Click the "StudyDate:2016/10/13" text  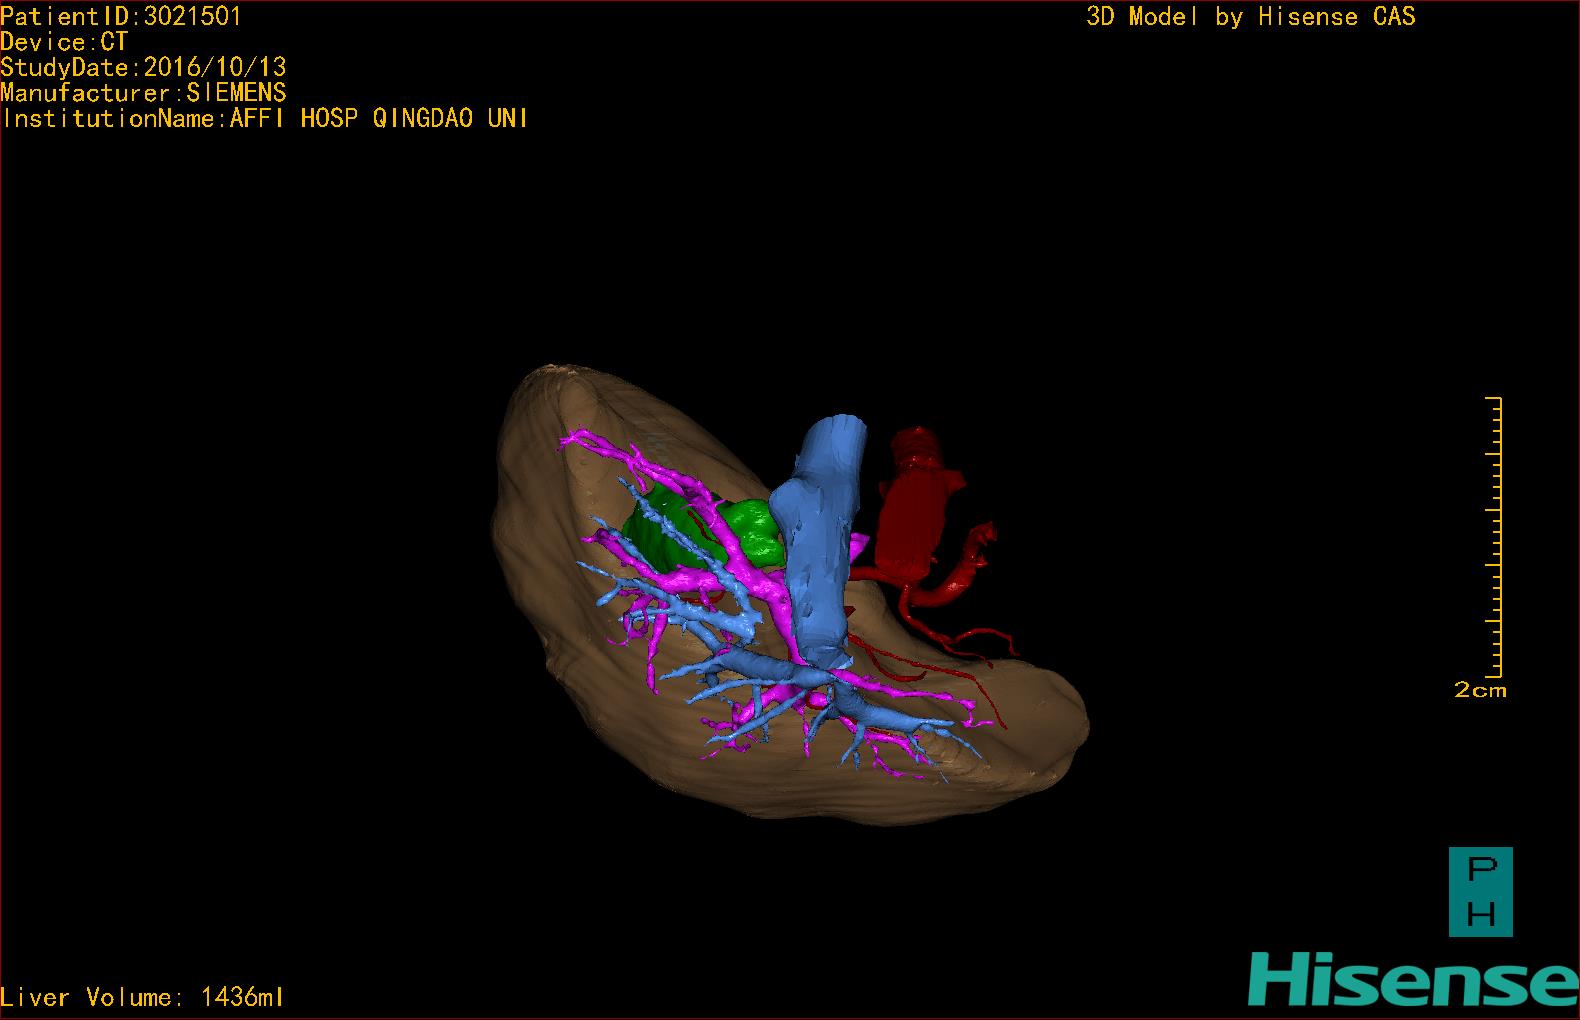(144, 67)
